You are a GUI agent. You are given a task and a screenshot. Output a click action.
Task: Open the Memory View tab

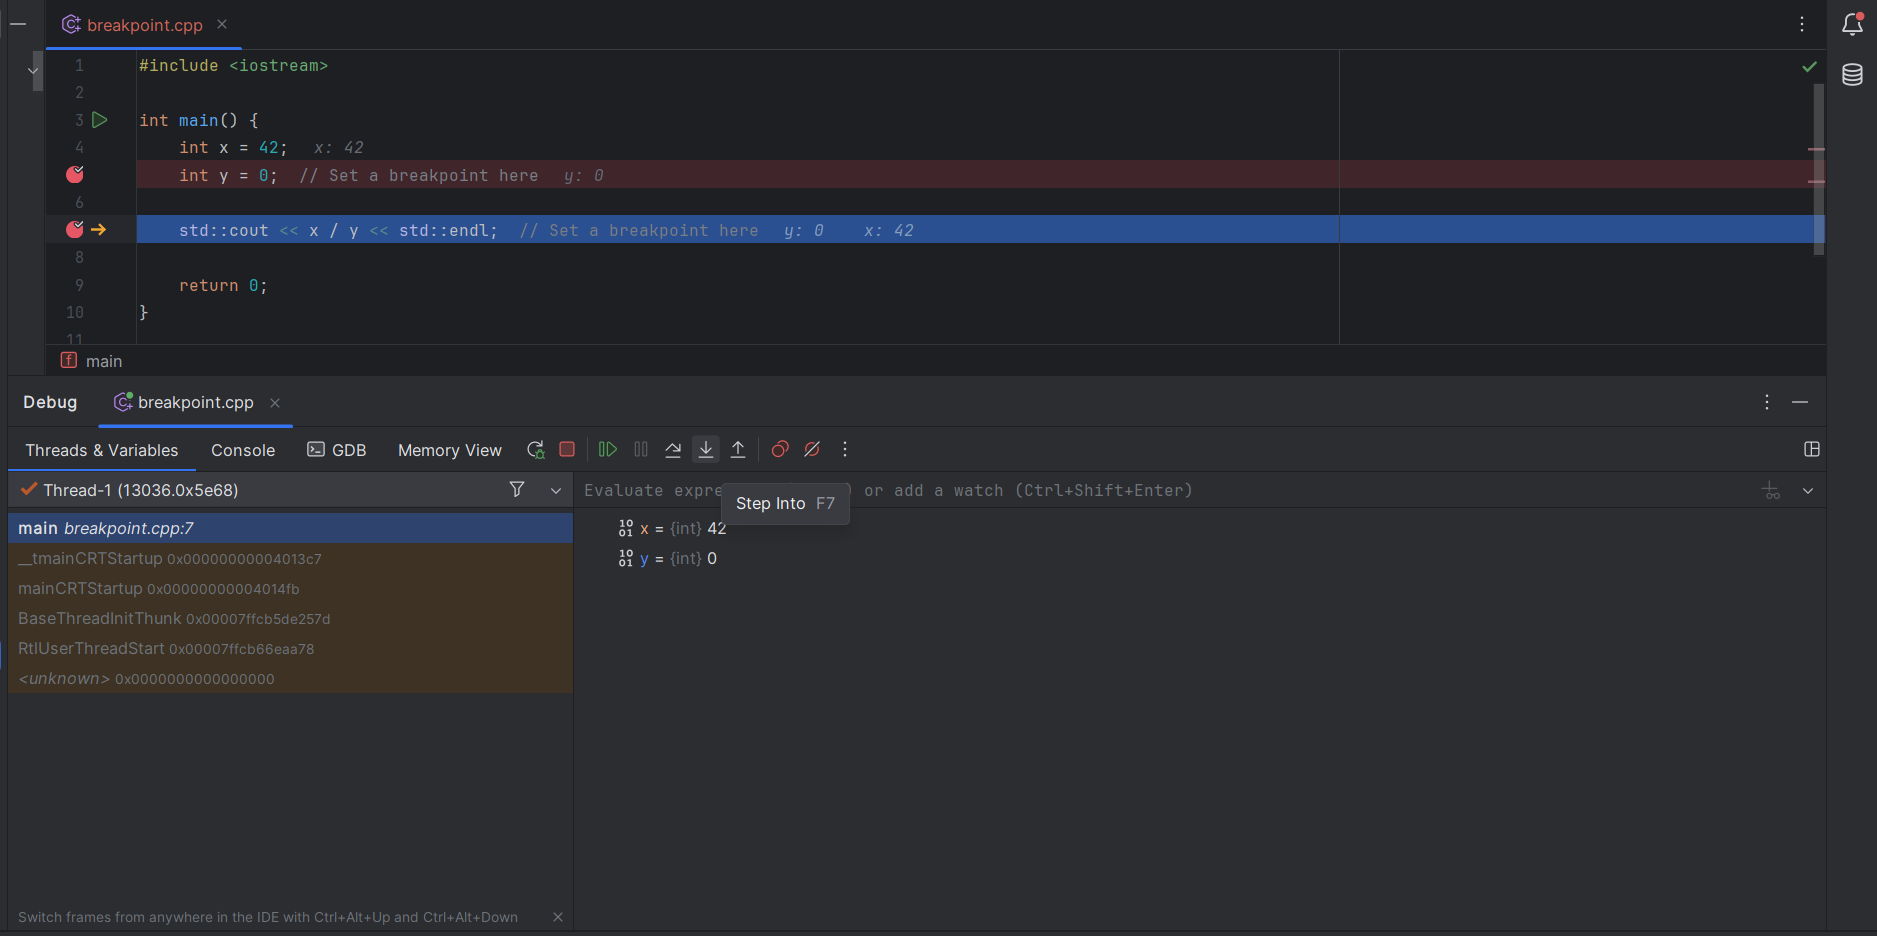[x=450, y=450]
